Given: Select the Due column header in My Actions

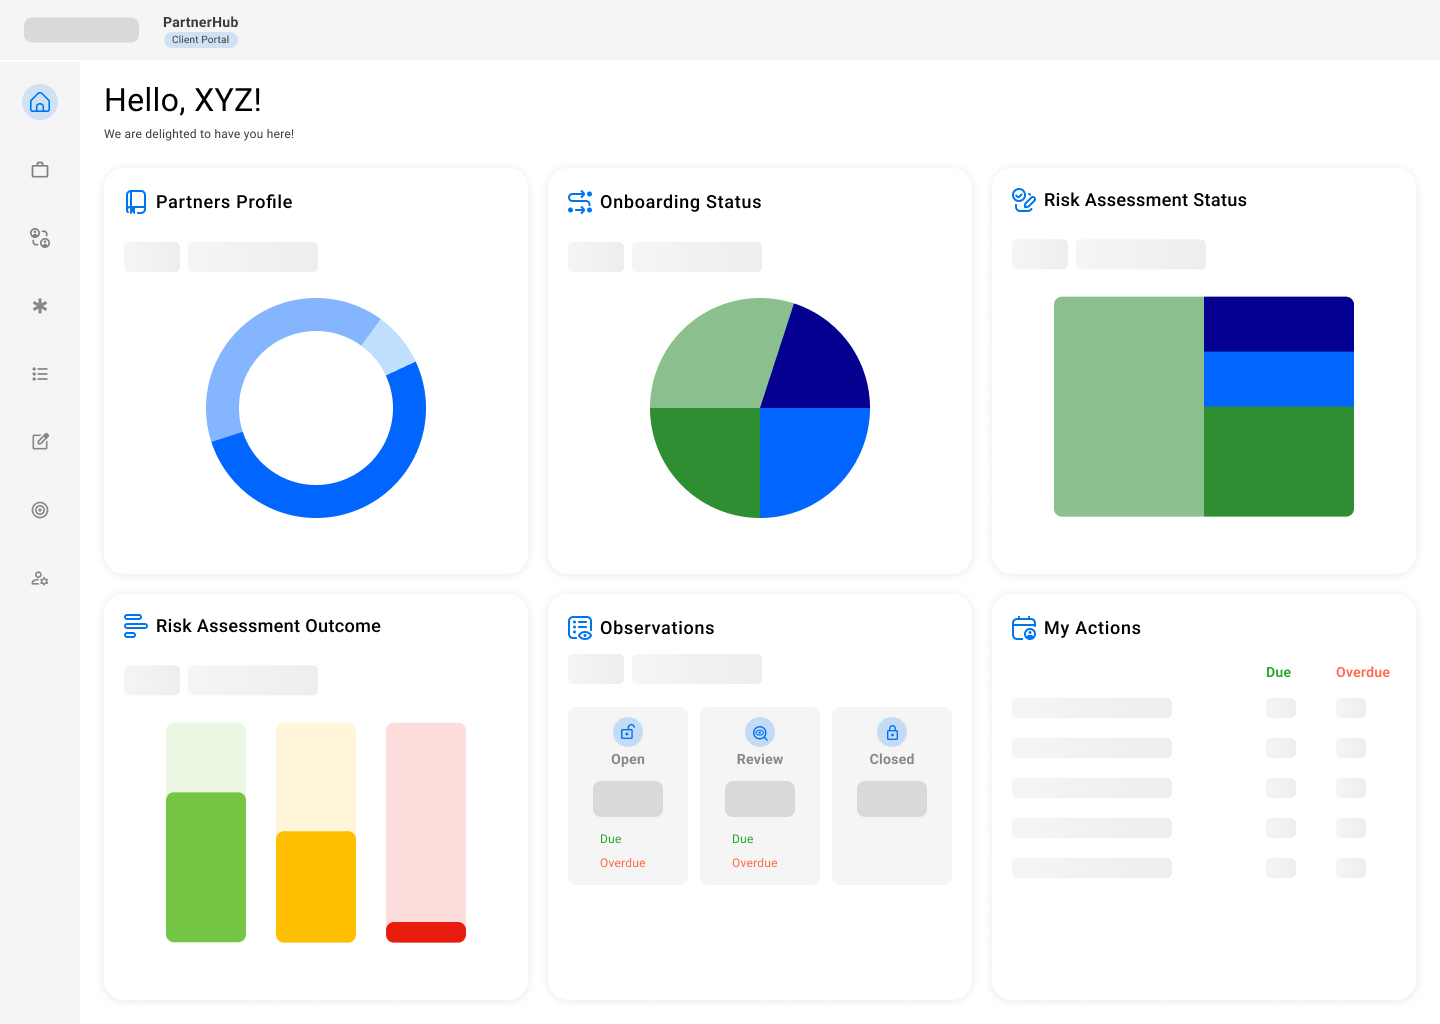Looking at the screenshot, I should pos(1278,672).
